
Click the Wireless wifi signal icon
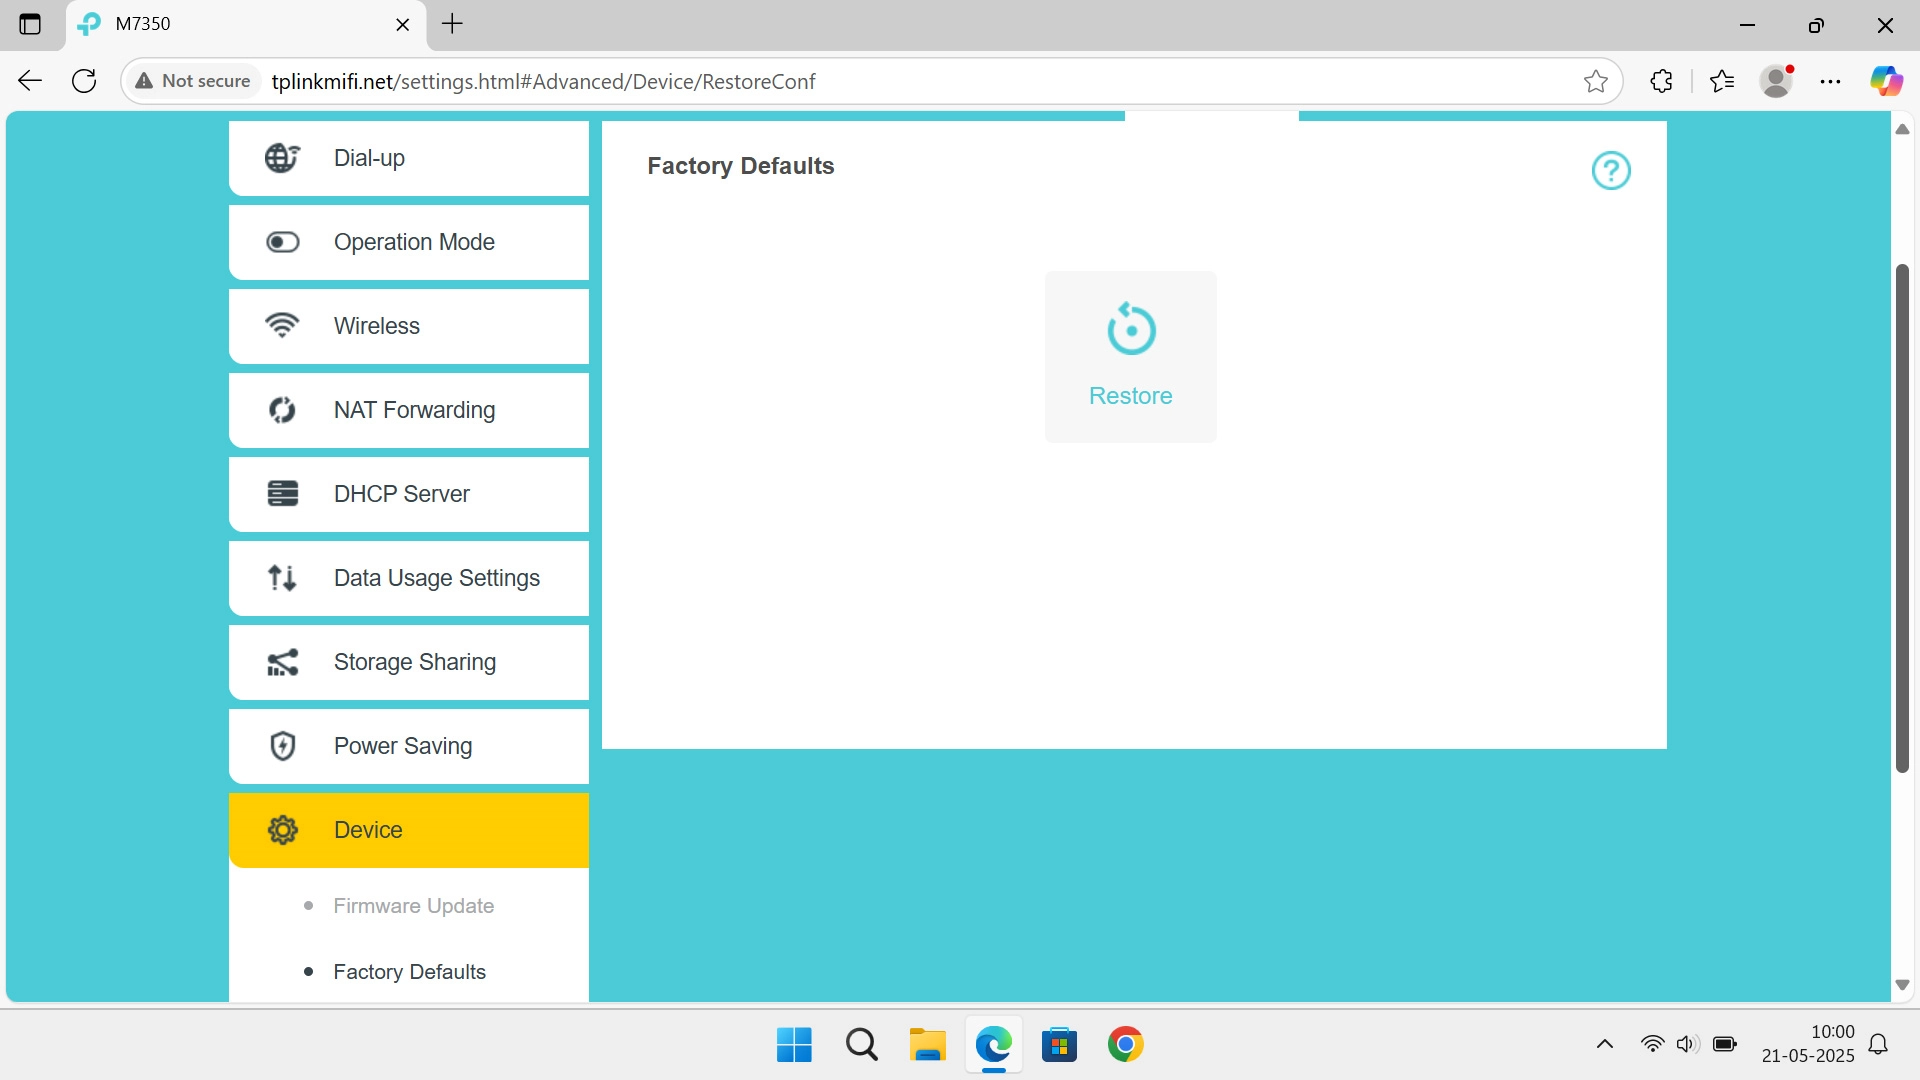pyautogui.click(x=282, y=326)
